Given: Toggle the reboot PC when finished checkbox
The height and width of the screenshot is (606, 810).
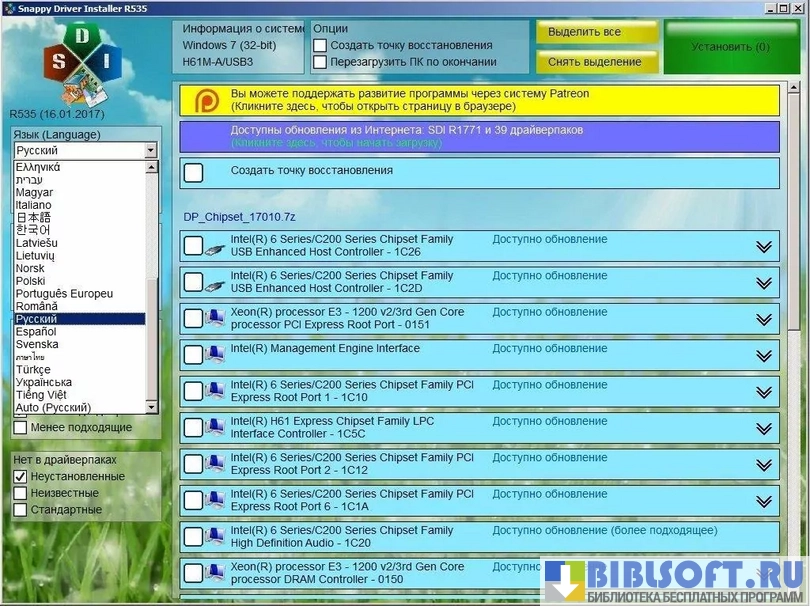Looking at the screenshot, I should point(320,62).
